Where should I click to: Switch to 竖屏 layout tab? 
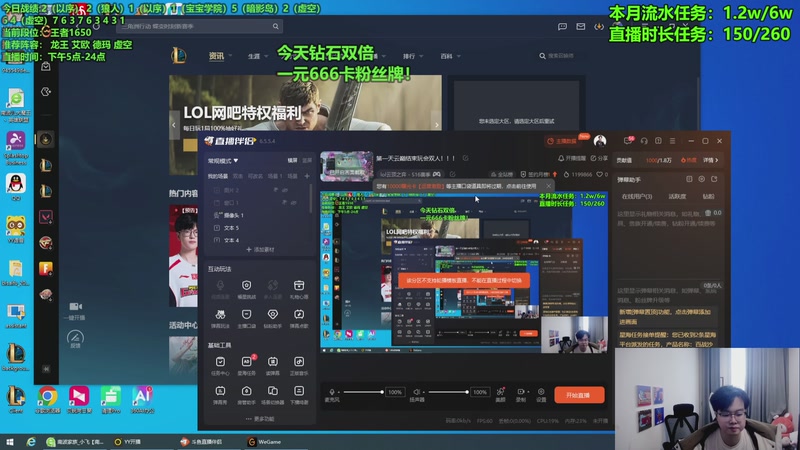tap(307, 160)
